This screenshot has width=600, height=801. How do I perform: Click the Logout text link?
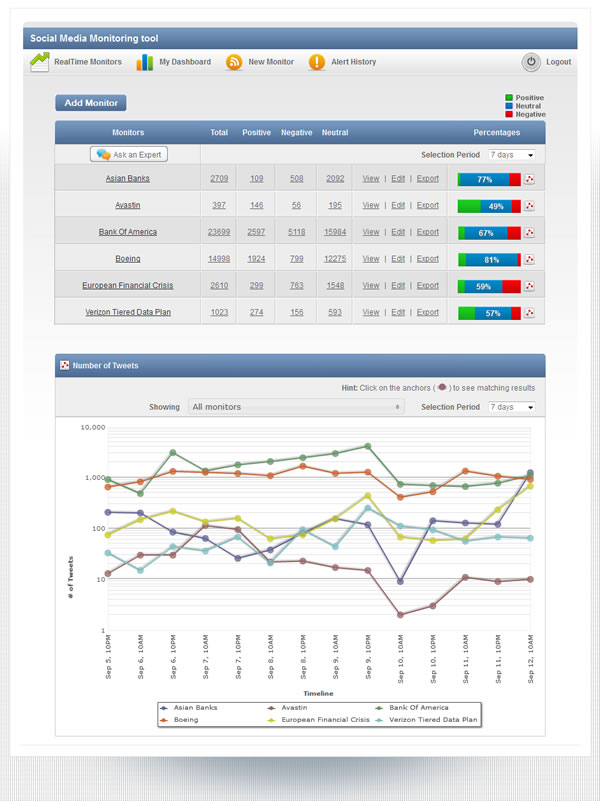click(559, 62)
